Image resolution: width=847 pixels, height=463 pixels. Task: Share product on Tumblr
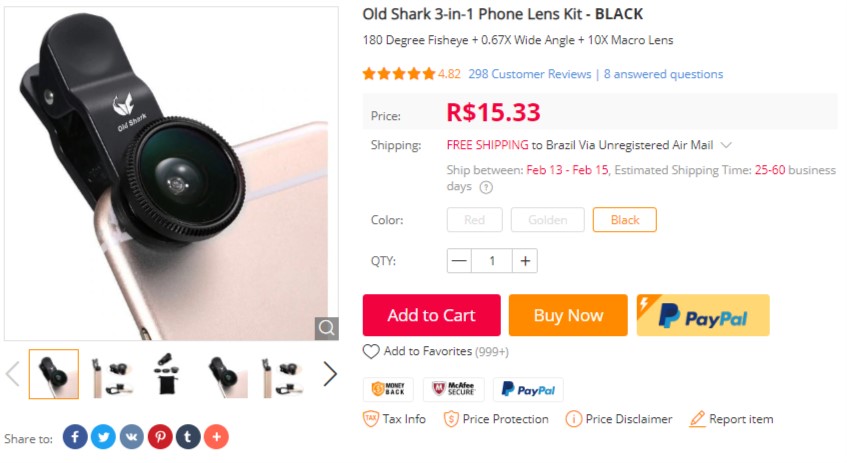(188, 437)
